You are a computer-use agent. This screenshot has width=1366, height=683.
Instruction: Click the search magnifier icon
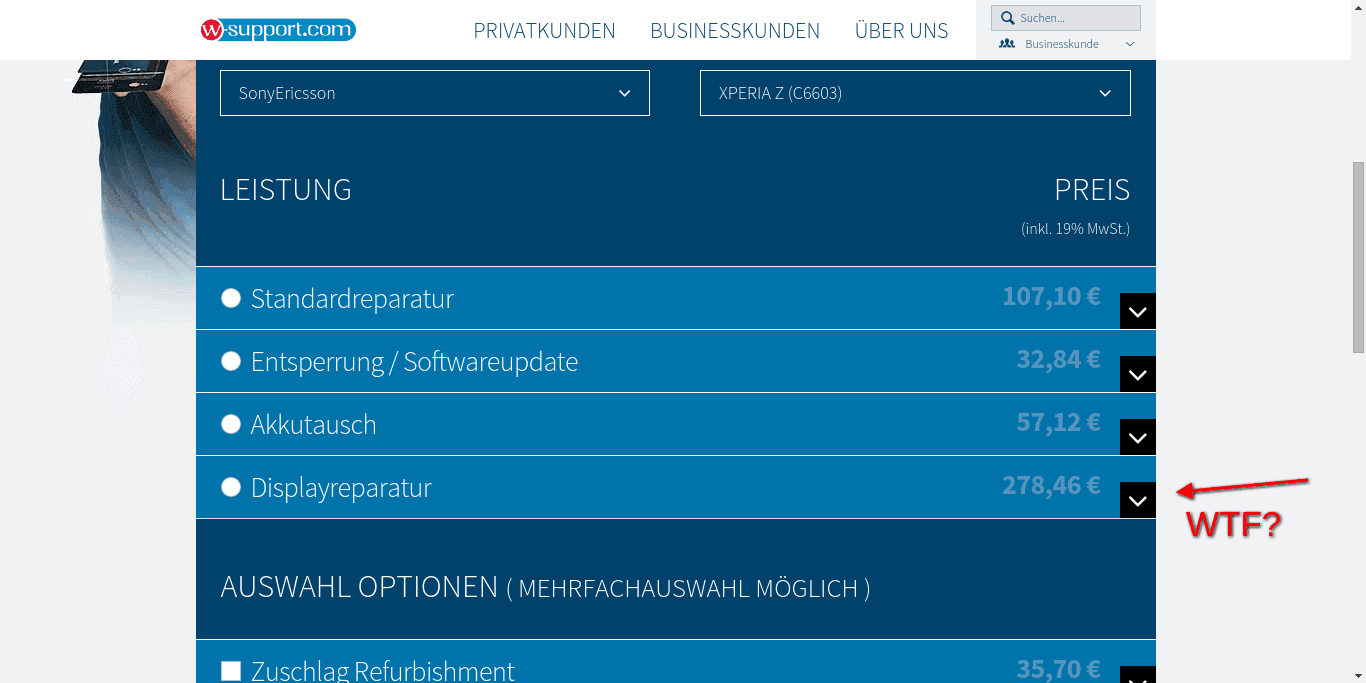pos(1006,18)
